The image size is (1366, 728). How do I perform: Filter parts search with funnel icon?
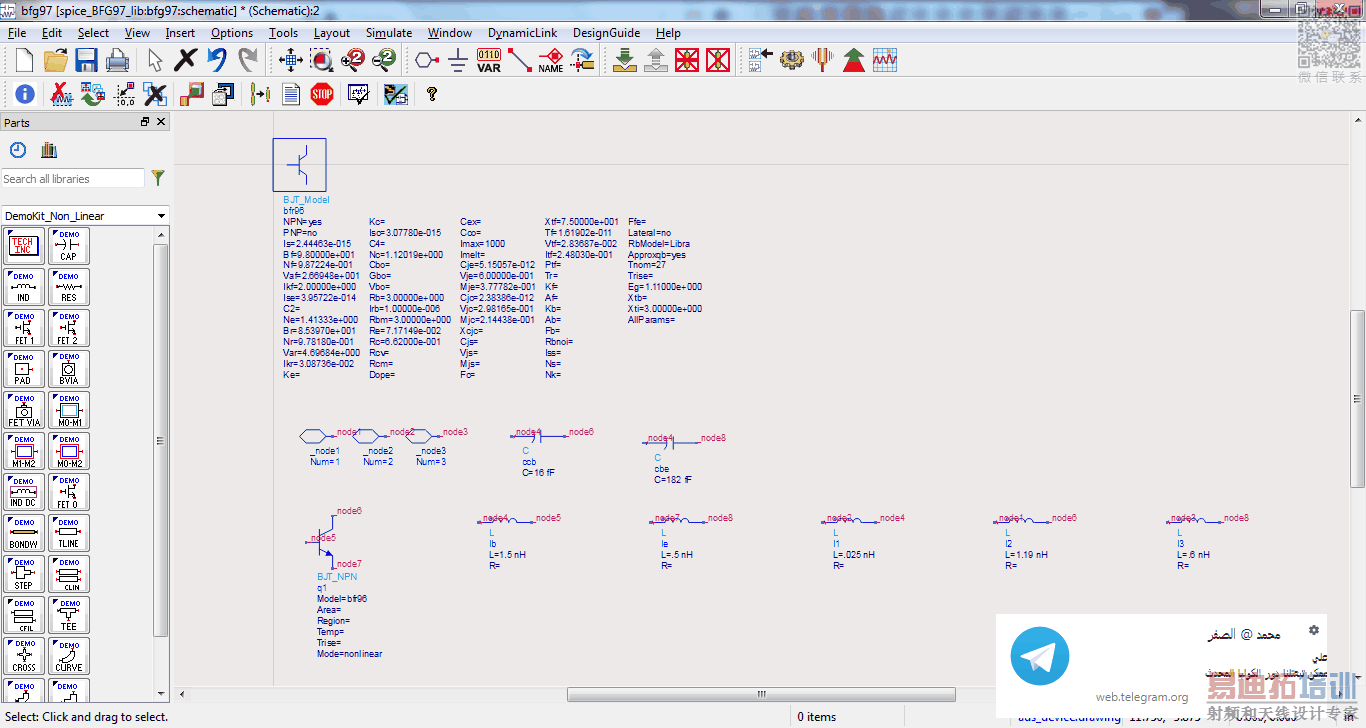point(158,178)
